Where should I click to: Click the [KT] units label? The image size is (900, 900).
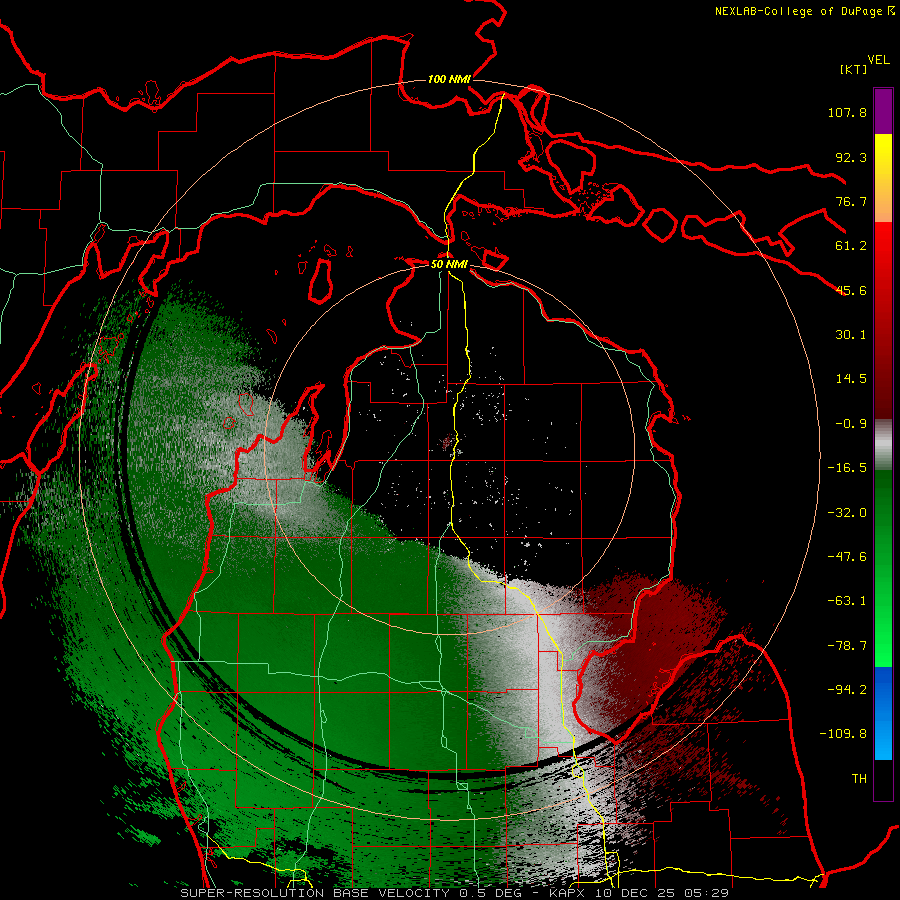853,69
